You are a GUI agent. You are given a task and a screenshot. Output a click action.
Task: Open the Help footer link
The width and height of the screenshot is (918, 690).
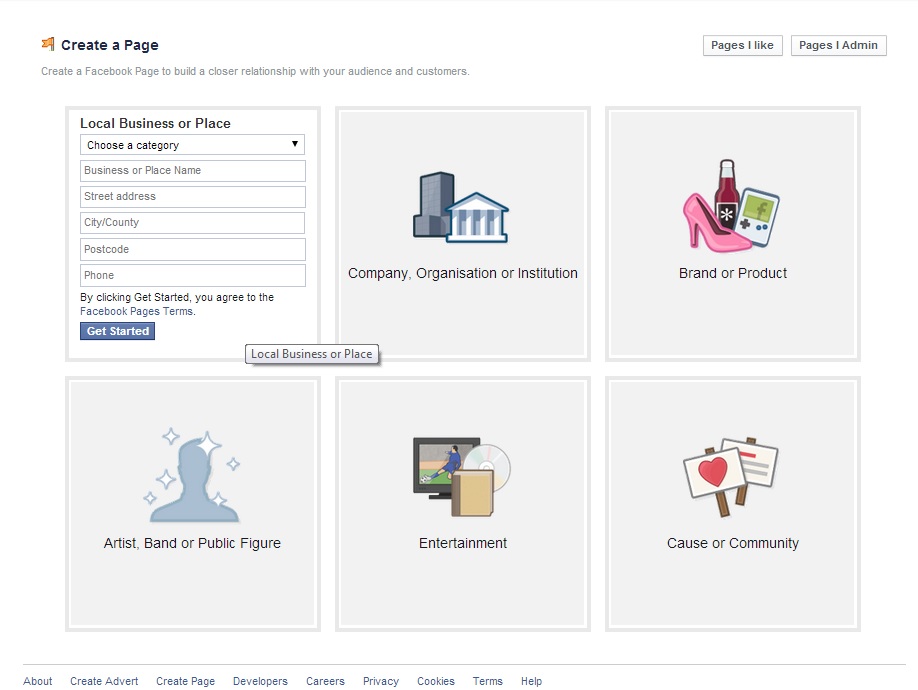coord(532,681)
